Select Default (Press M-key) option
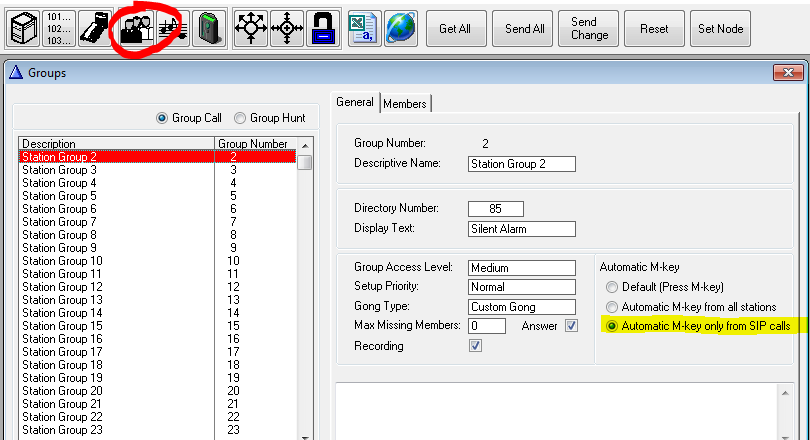The height and width of the screenshot is (440, 810). (x=612, y=287)
